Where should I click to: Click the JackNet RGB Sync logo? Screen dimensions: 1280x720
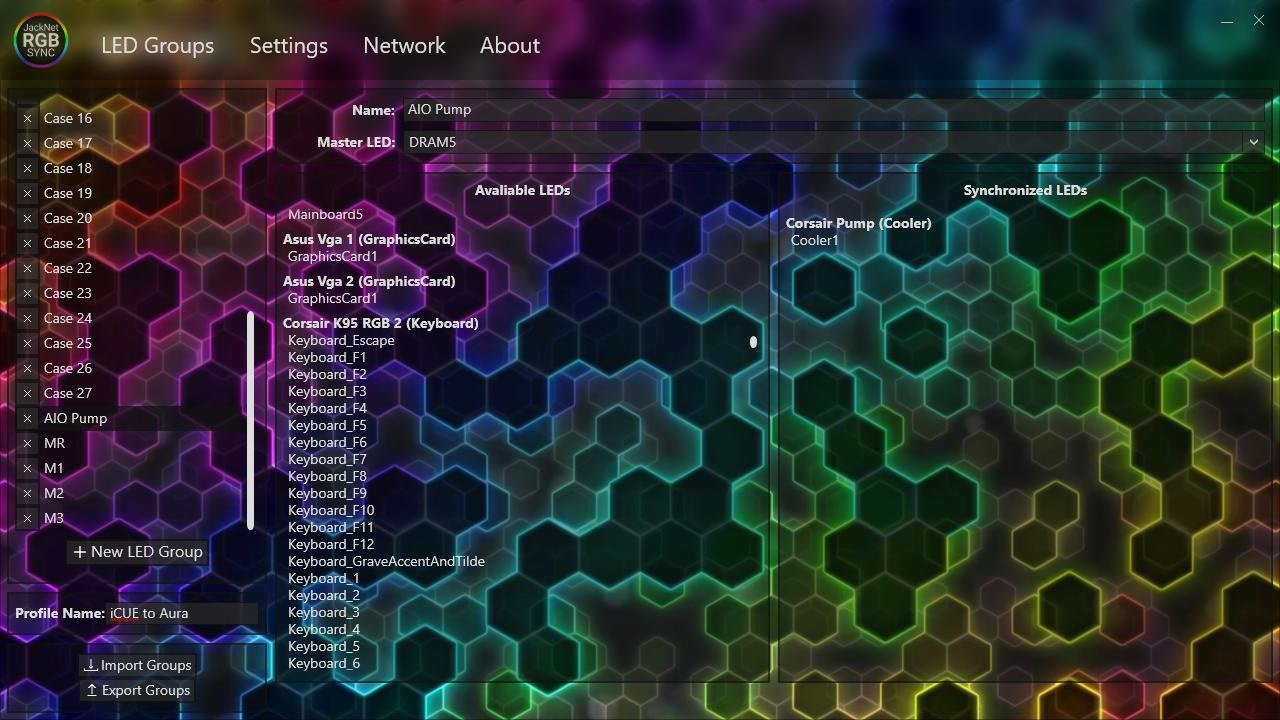coord(40,40)
